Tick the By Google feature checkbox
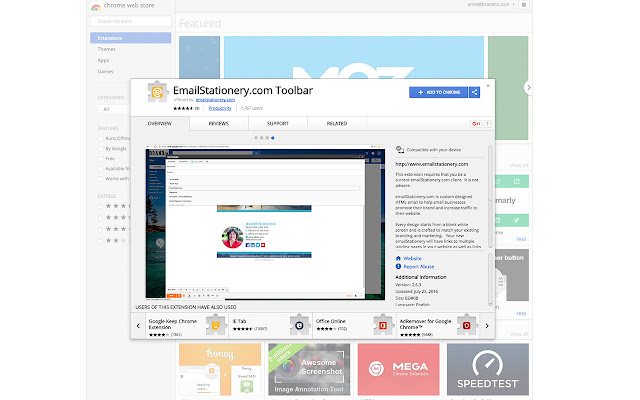The height and width of the screenshot is (400, 640). [100, 149]
